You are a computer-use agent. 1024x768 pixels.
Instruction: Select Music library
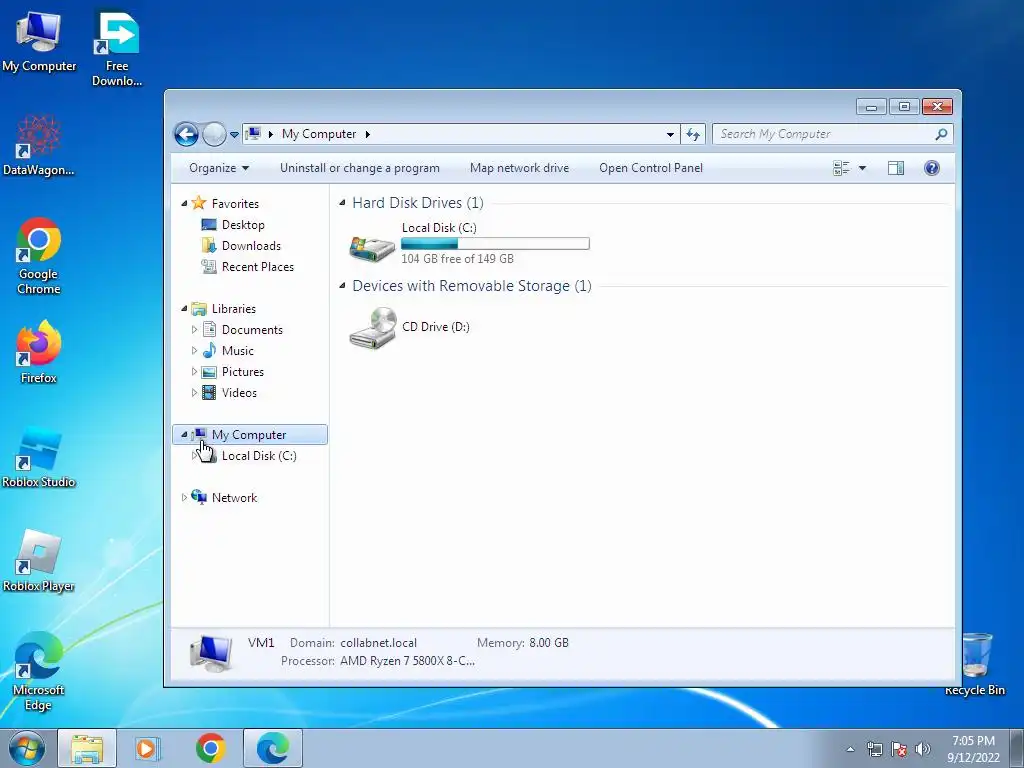click(x=237, y=351)
